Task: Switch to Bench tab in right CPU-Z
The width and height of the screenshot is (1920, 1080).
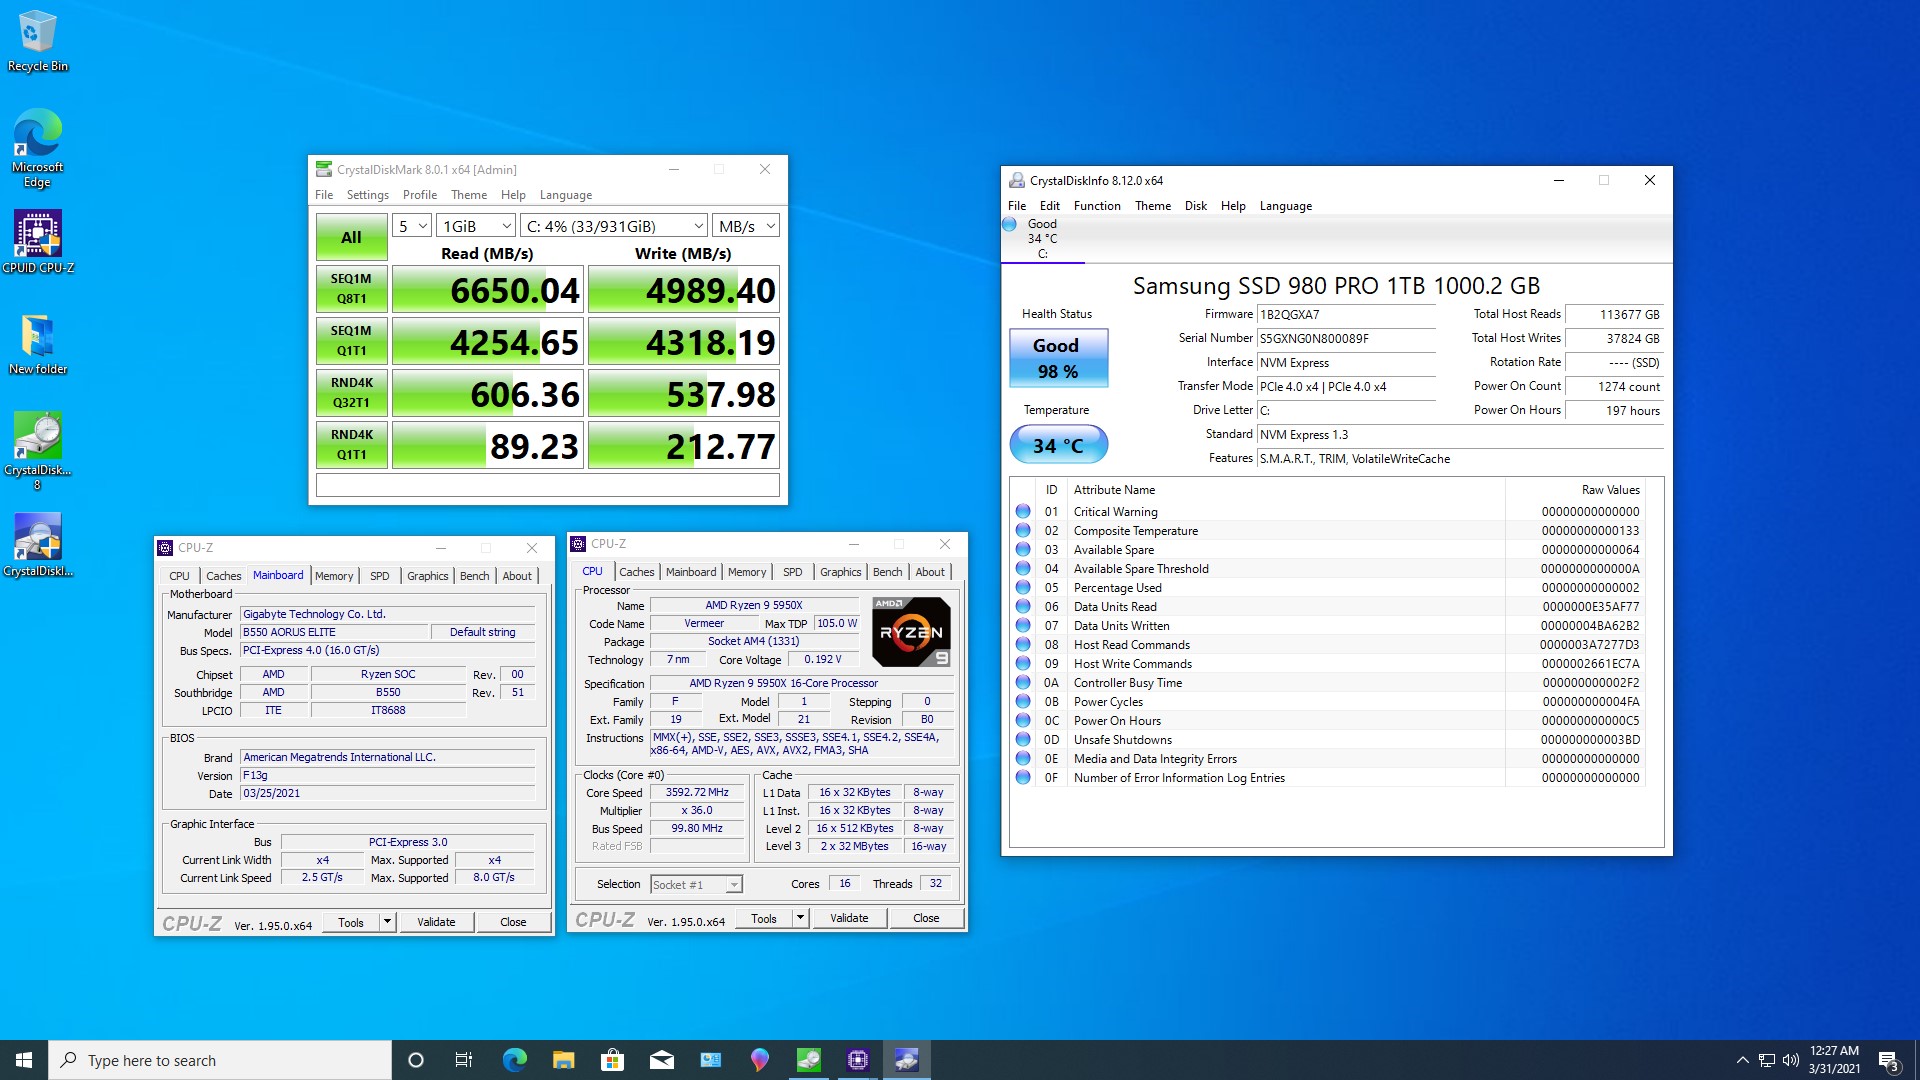Action: 887,572
